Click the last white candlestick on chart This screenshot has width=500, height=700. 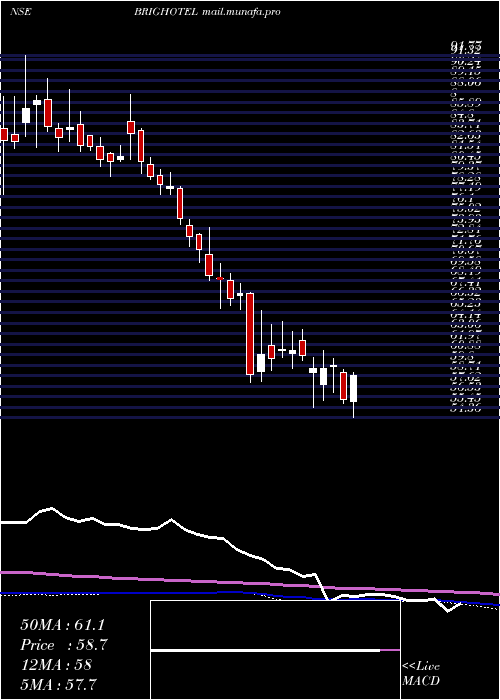(x=354, y=388)
